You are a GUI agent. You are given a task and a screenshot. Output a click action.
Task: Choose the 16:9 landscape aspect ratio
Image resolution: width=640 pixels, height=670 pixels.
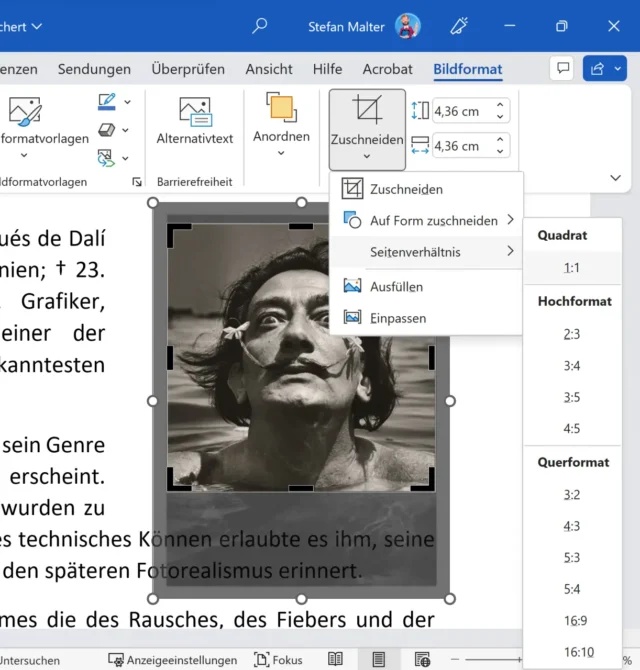point(575,621)
